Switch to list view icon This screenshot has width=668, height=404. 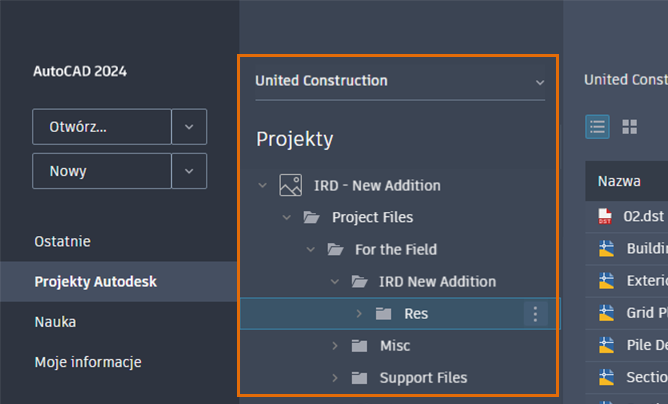coord(597,127)
